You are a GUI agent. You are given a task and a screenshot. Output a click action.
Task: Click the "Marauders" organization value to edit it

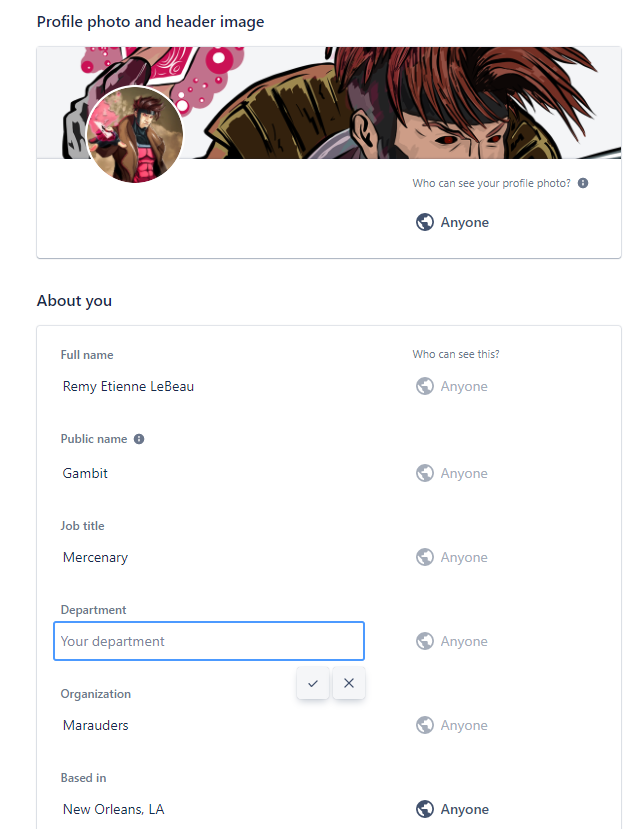tap(95, 724)
